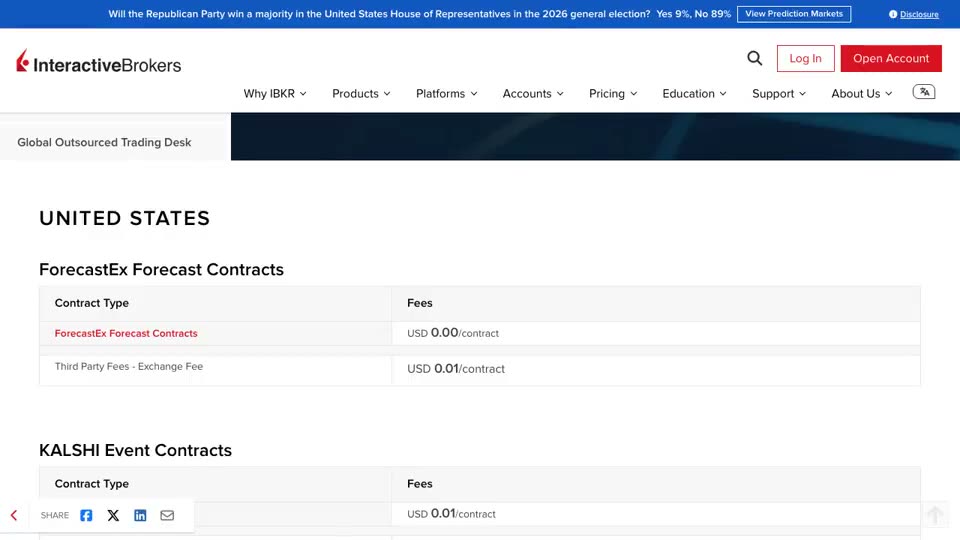Expand the Why IBKR menu
The image size is (960, 540).
(x=275, y=94)
